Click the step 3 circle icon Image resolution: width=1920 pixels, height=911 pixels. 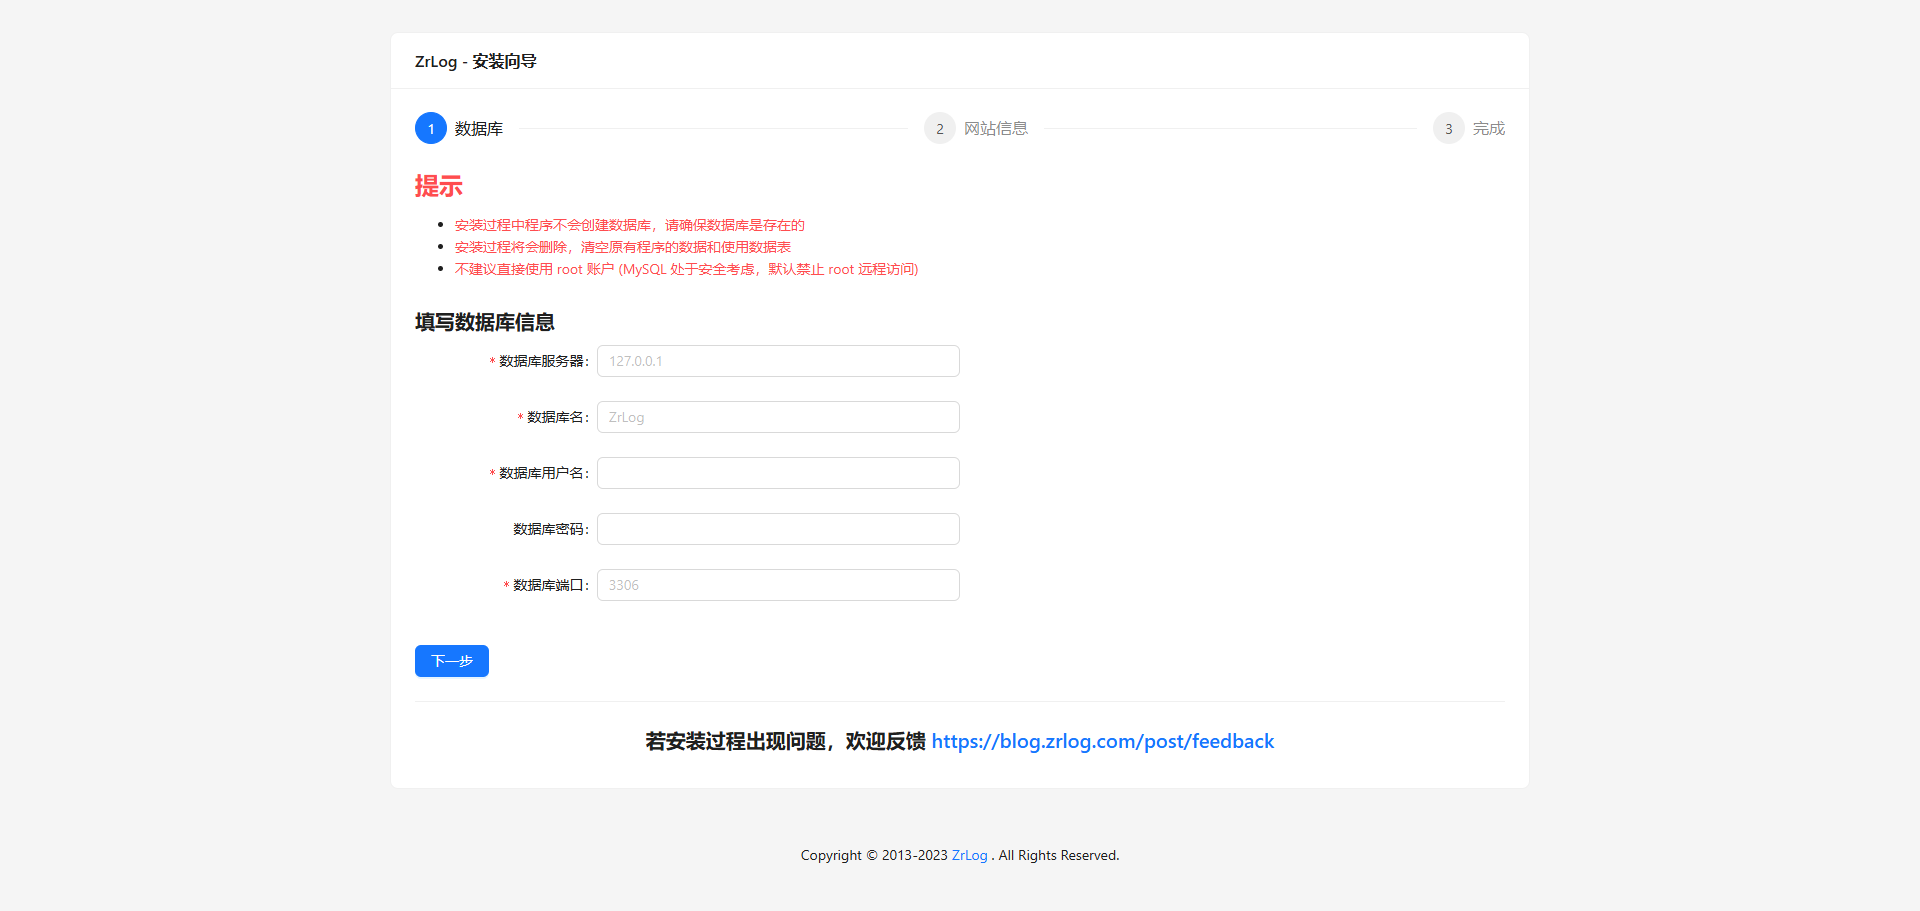tap(1448, 129)
